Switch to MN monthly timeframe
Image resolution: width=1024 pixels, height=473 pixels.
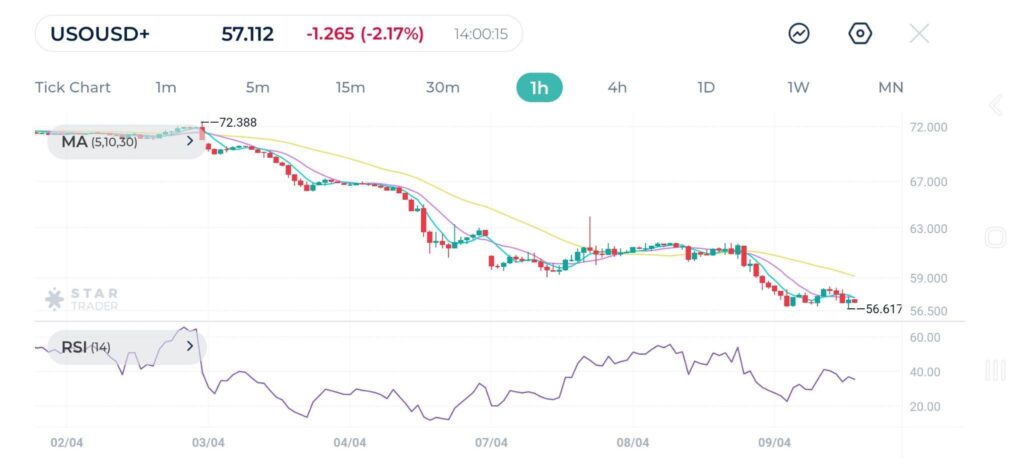(x=890, y=88)
